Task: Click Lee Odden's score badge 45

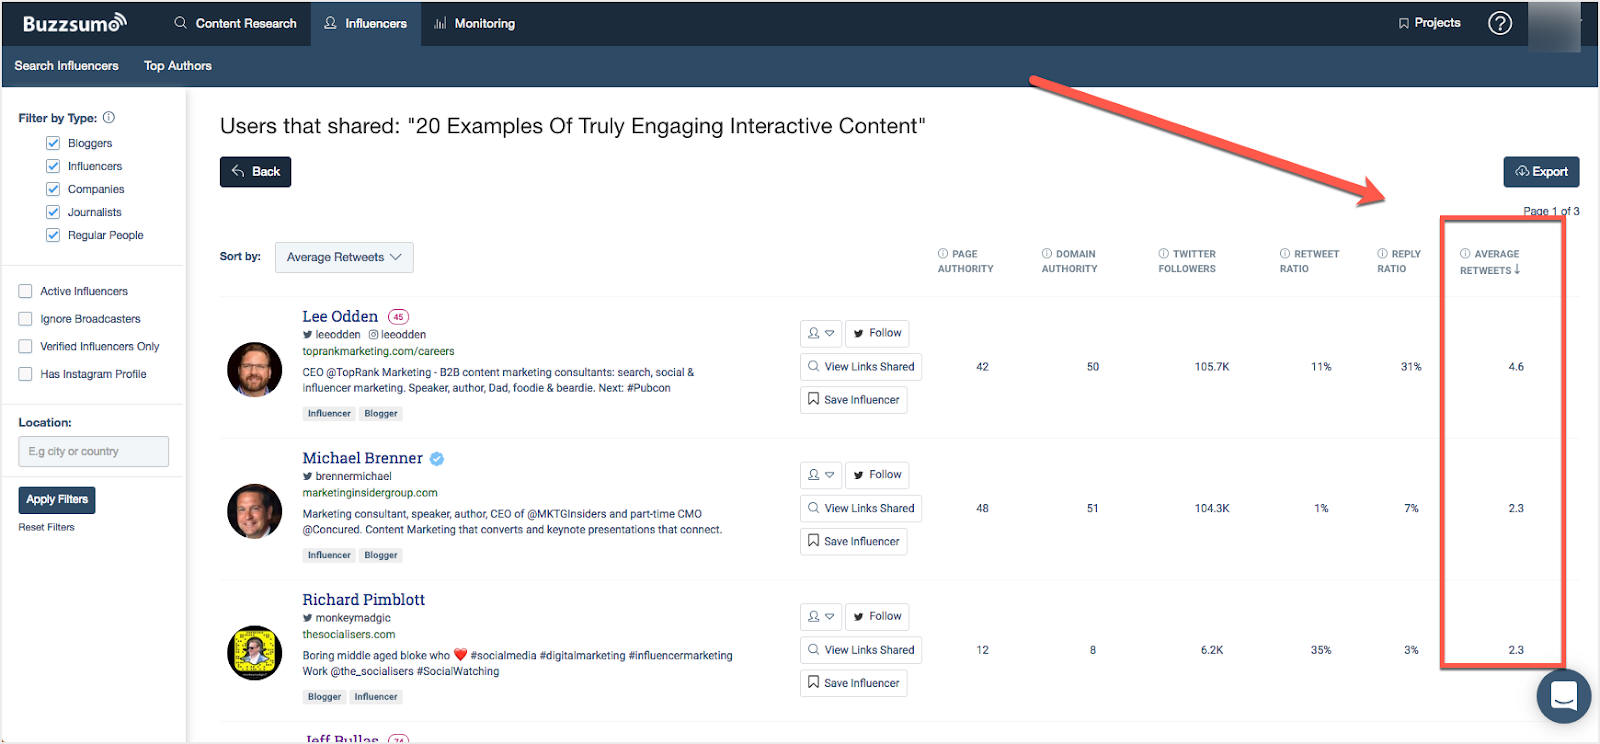Action: (x=398, y=317)
